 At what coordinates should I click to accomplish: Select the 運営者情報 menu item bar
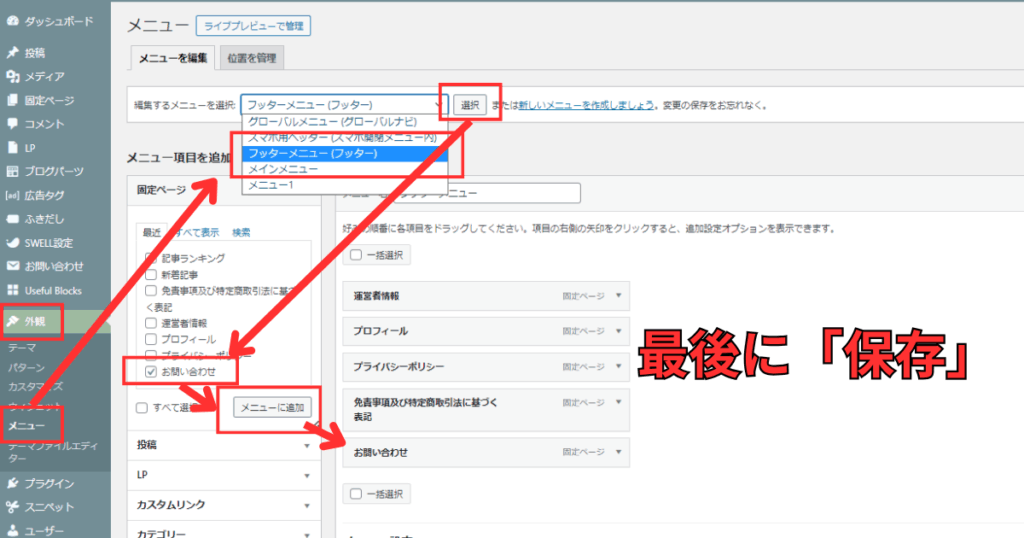(486, 296)
